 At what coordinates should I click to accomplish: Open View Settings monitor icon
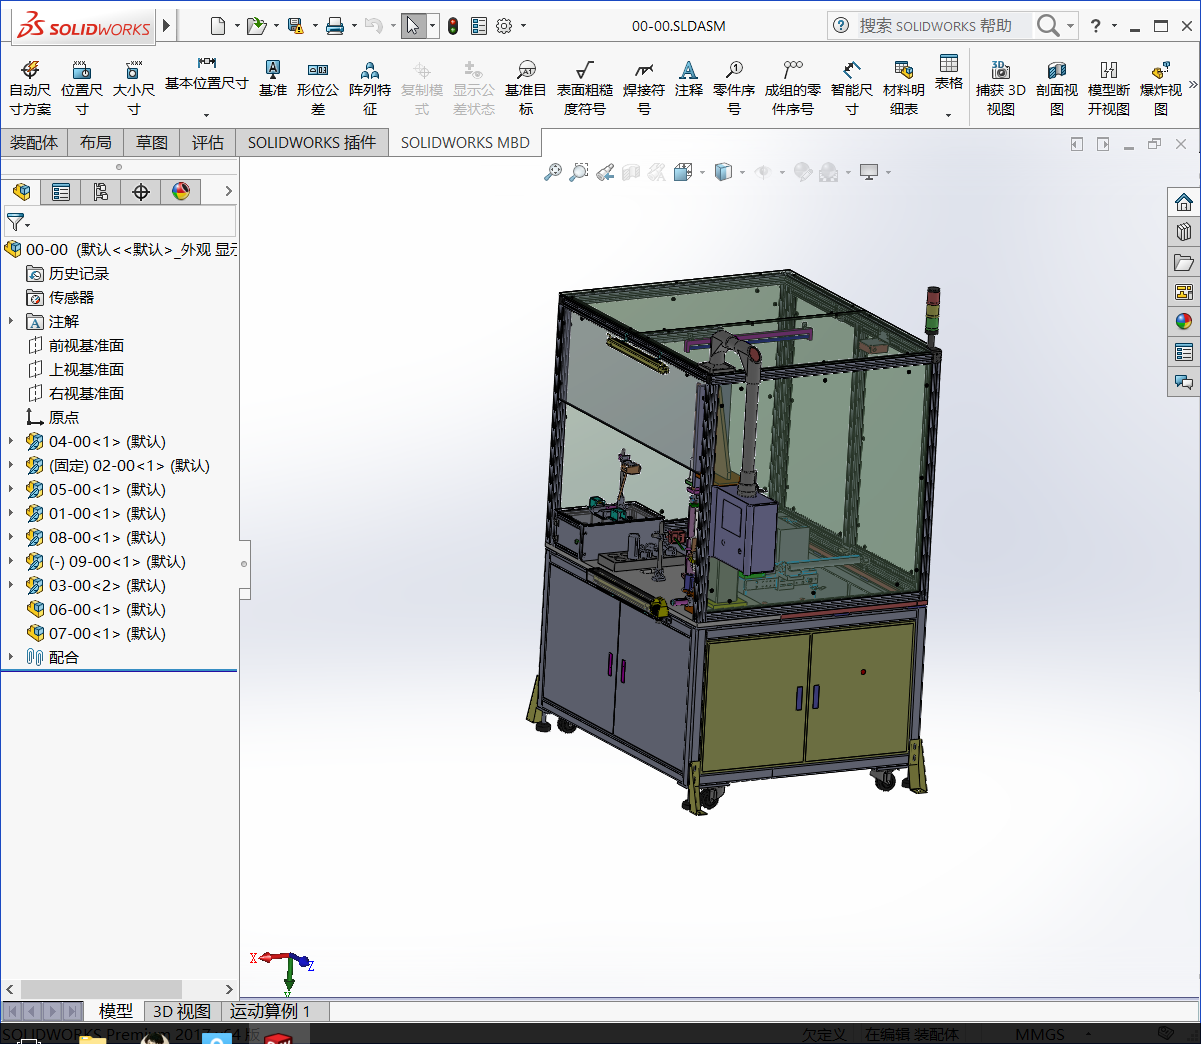point(869,172)
